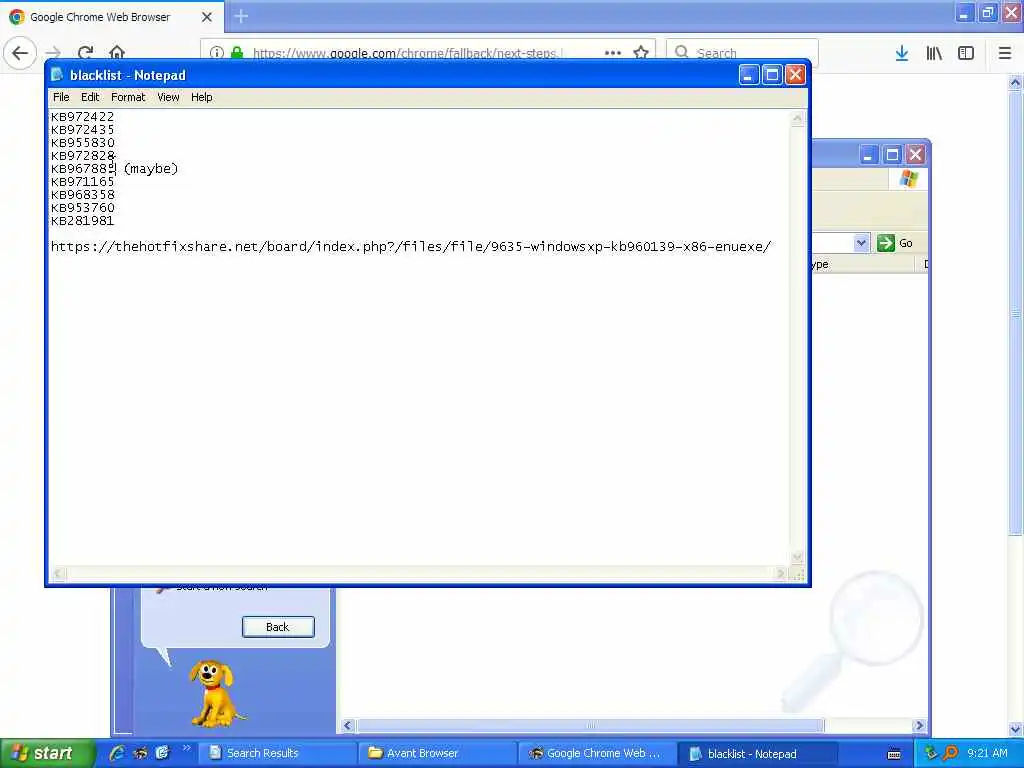Maximize the blacklist Notepad window
Screen dimensions: 1024x768
coord(772,75)
